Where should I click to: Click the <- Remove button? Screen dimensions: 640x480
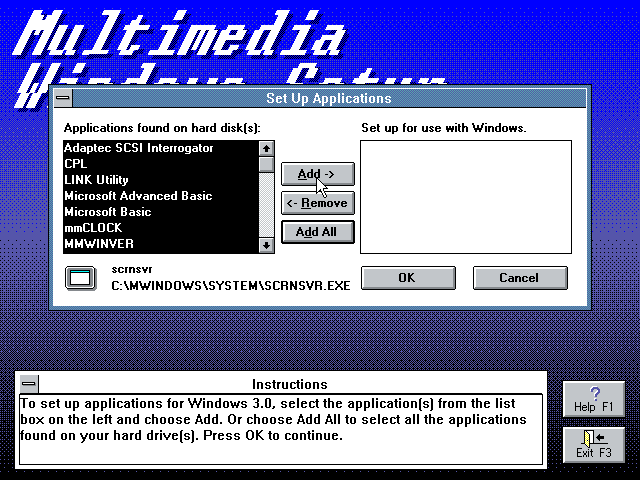click(318, 203)
